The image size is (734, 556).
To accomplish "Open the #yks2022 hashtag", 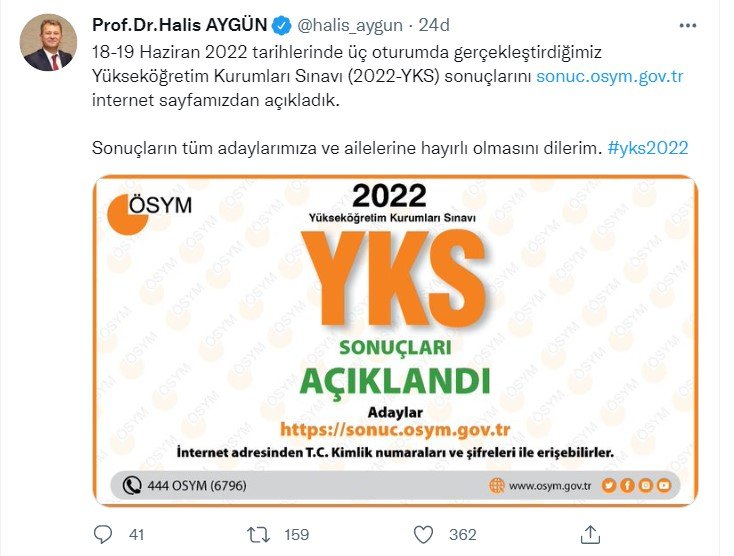I will coord(648,148).
